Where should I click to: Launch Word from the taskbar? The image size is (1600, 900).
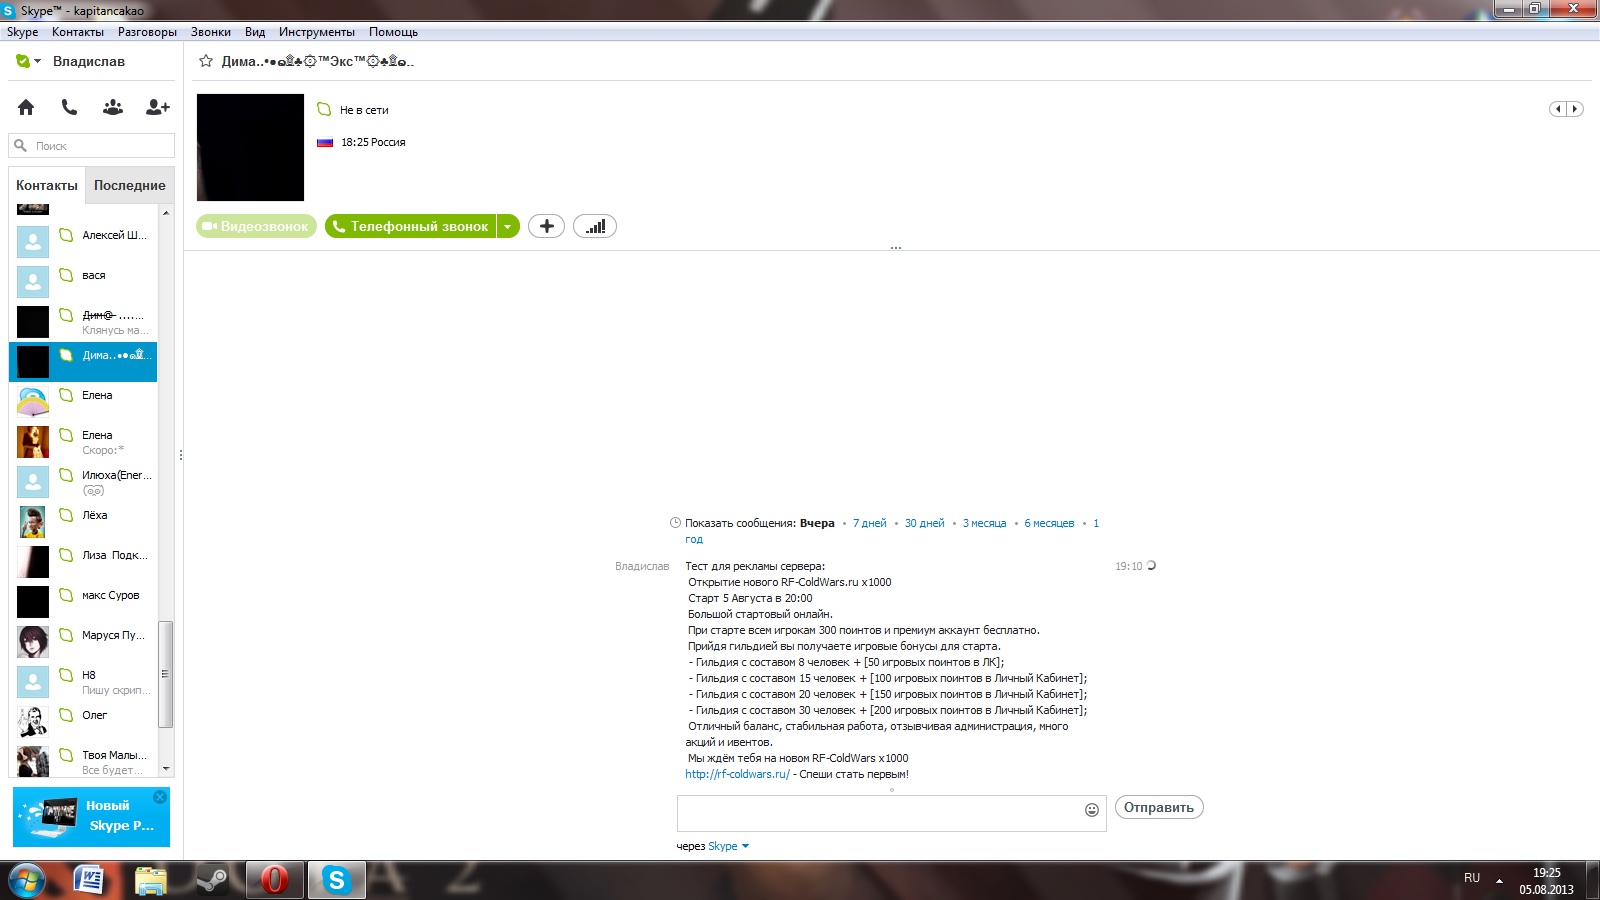(x=90, y=880)
